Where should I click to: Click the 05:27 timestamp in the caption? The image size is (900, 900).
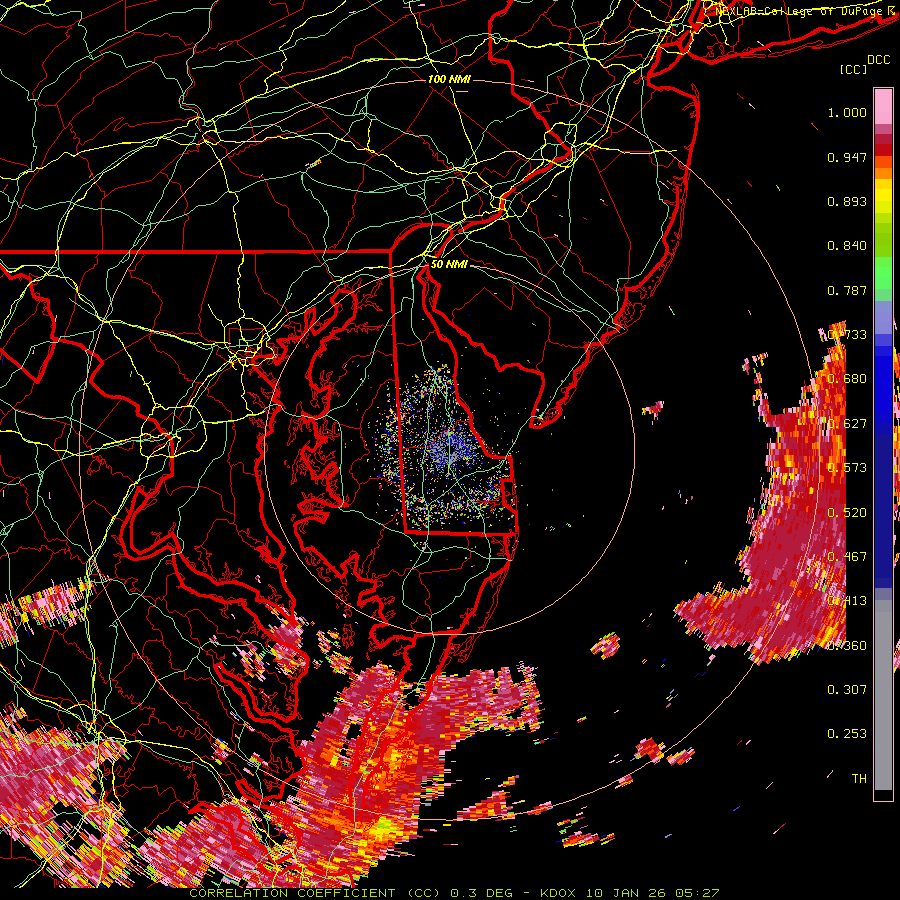tap(696, 893)
